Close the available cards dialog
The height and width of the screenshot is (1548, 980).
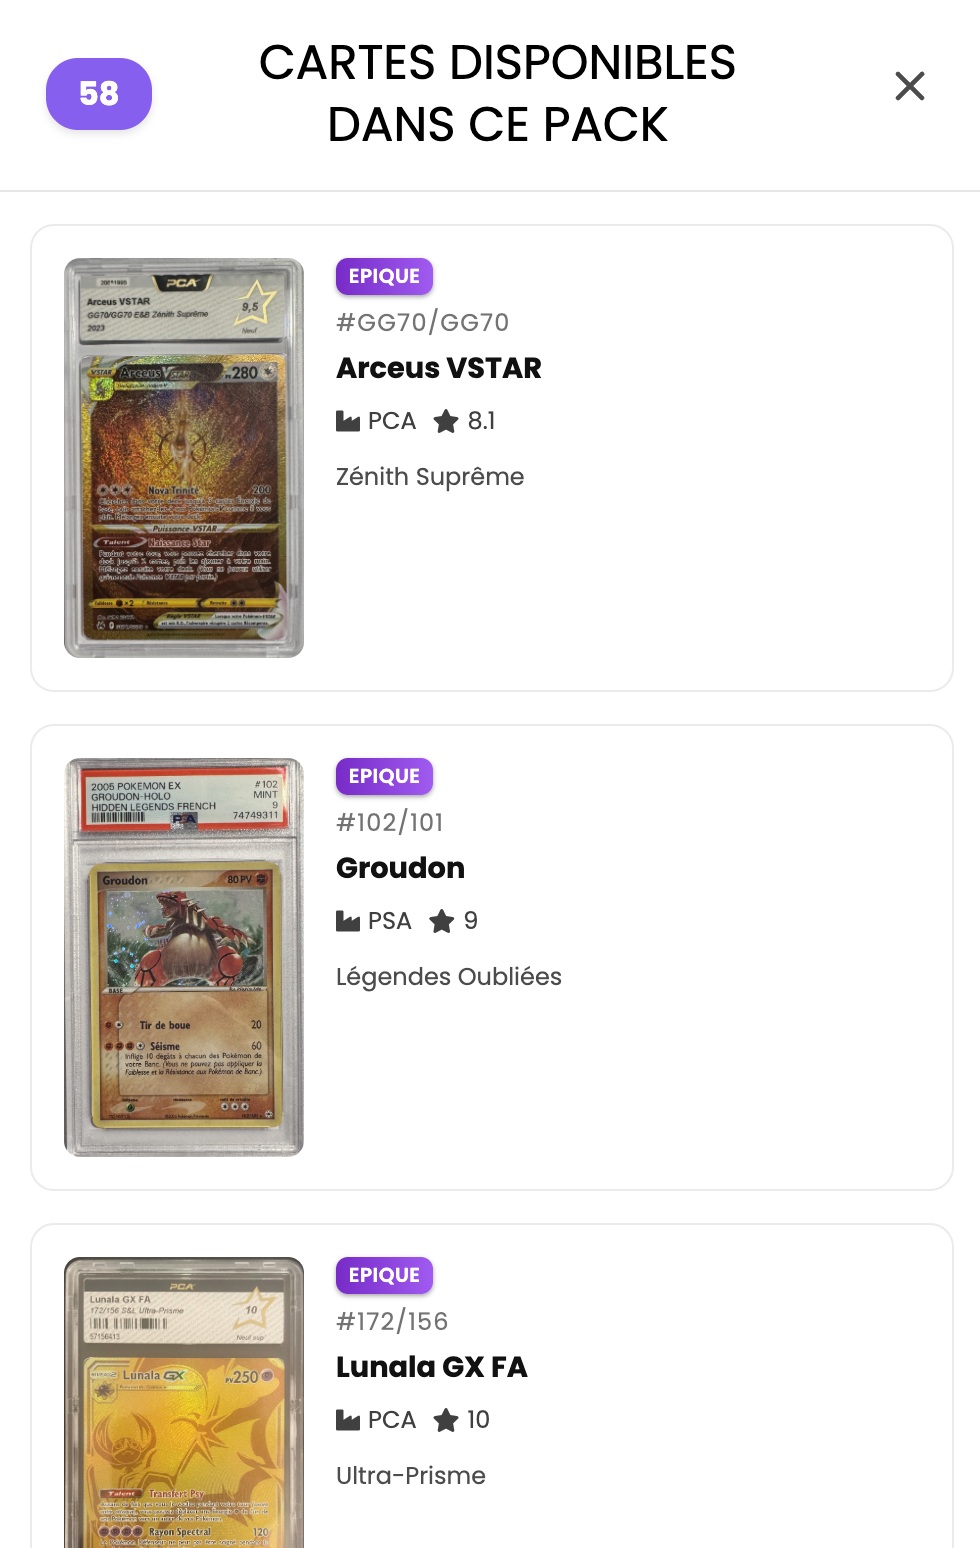tap(909, 86)
